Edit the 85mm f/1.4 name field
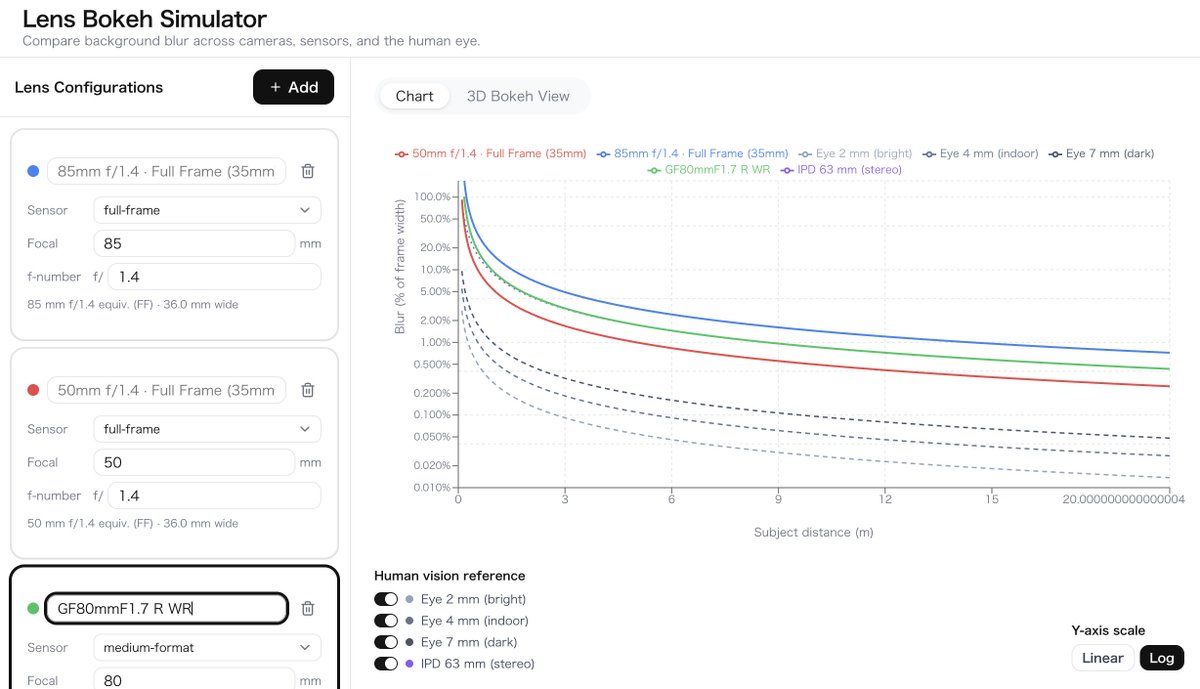This screenshot has width=1200, height=689. (x=167, y=171)
